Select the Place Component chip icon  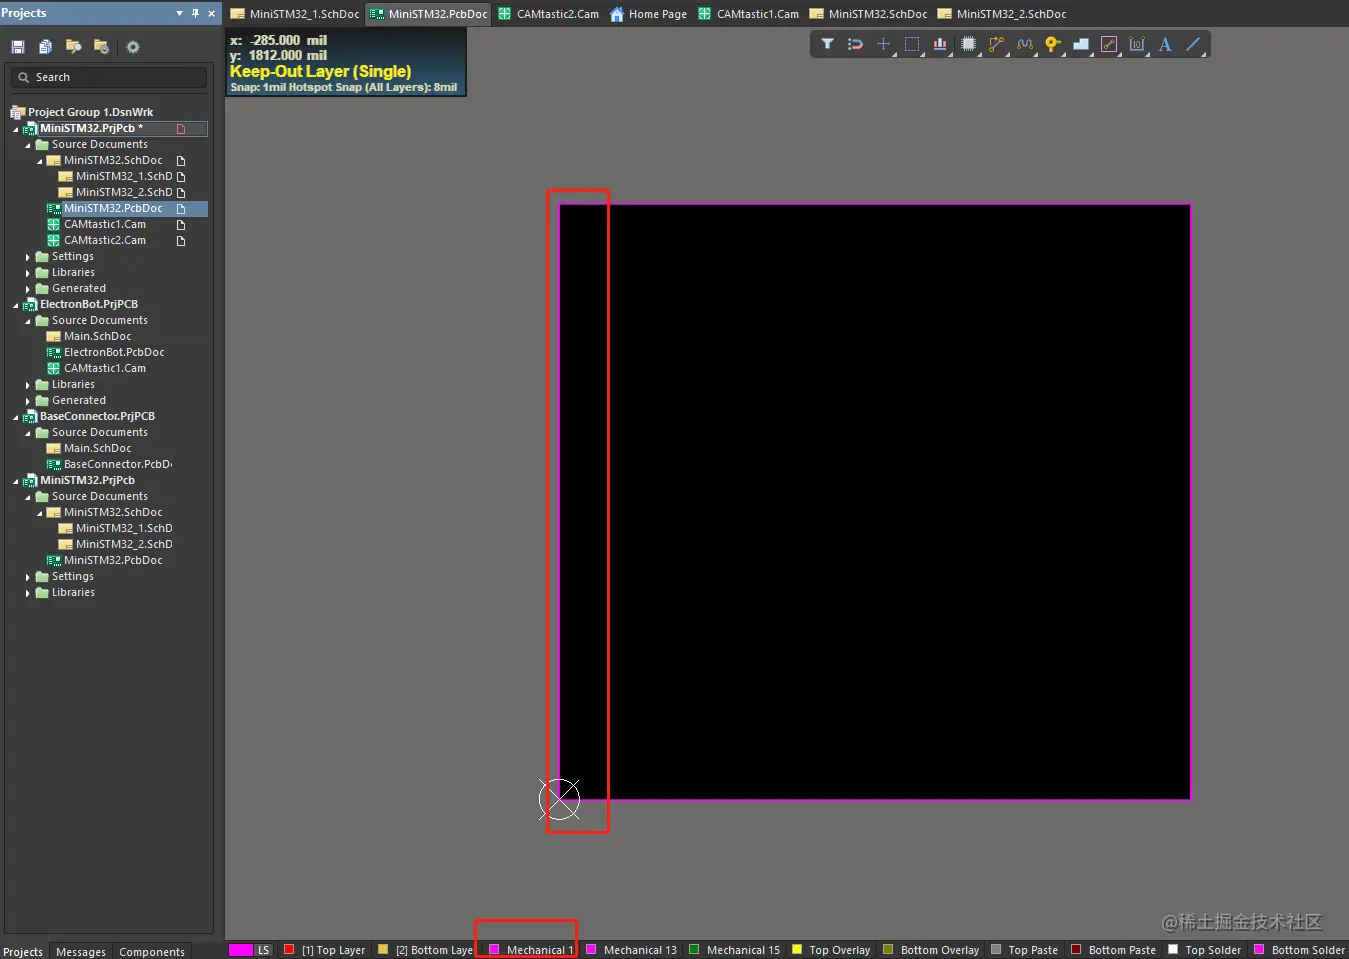point(968,44)
